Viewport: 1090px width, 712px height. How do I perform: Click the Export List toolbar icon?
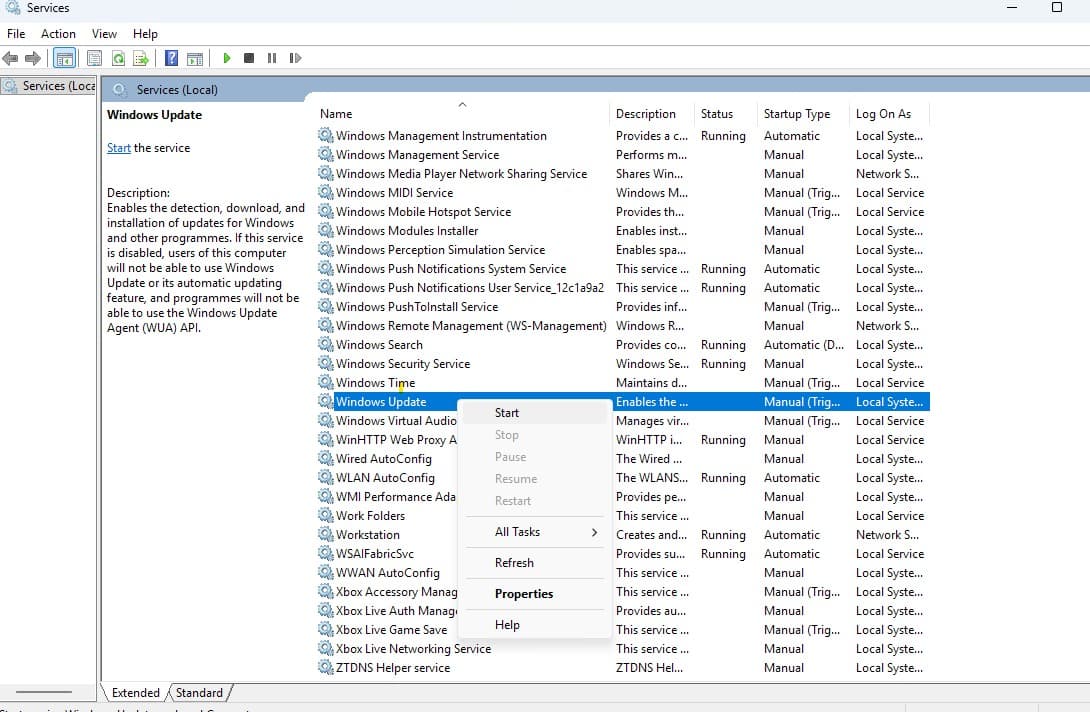[141, 57]
